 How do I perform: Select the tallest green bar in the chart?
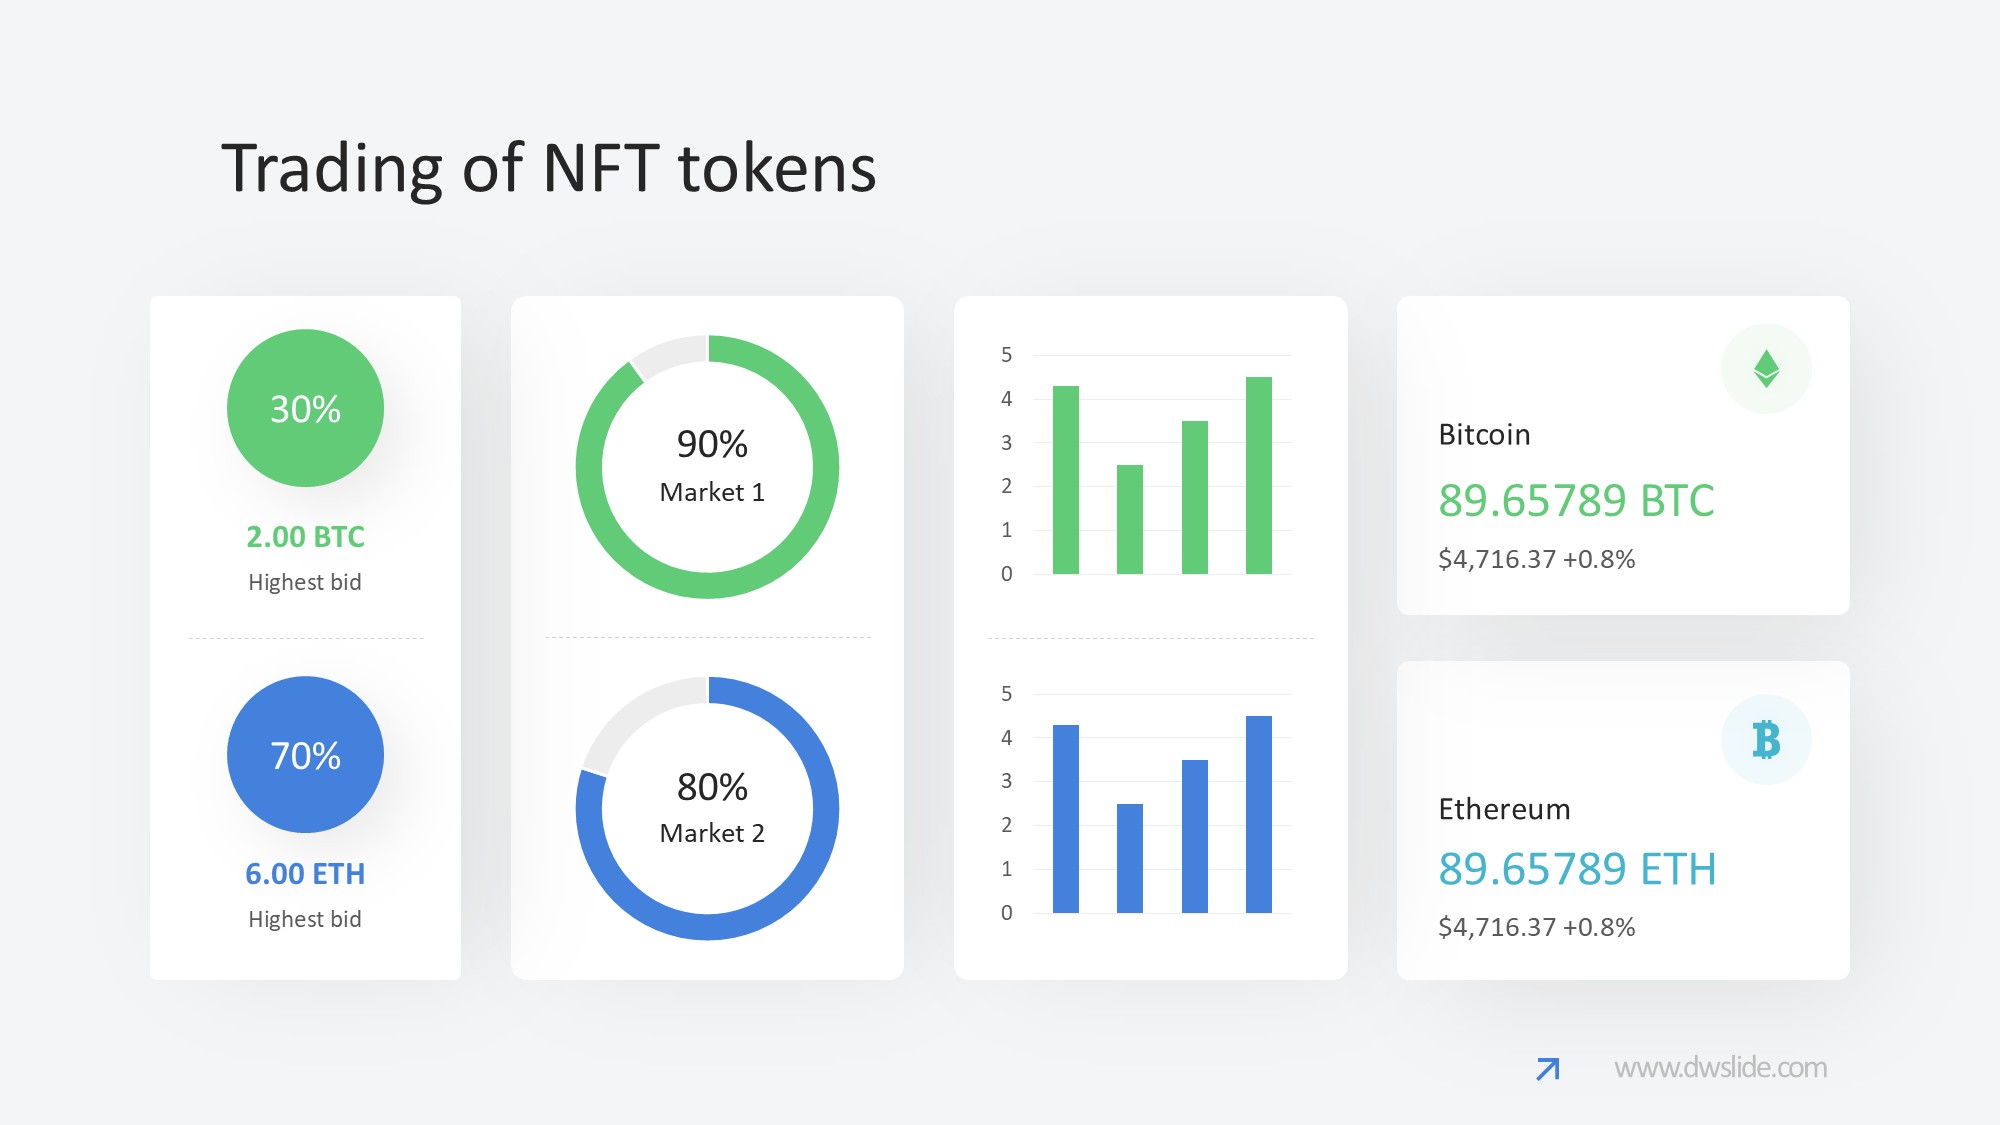[x=1258, y=476]
